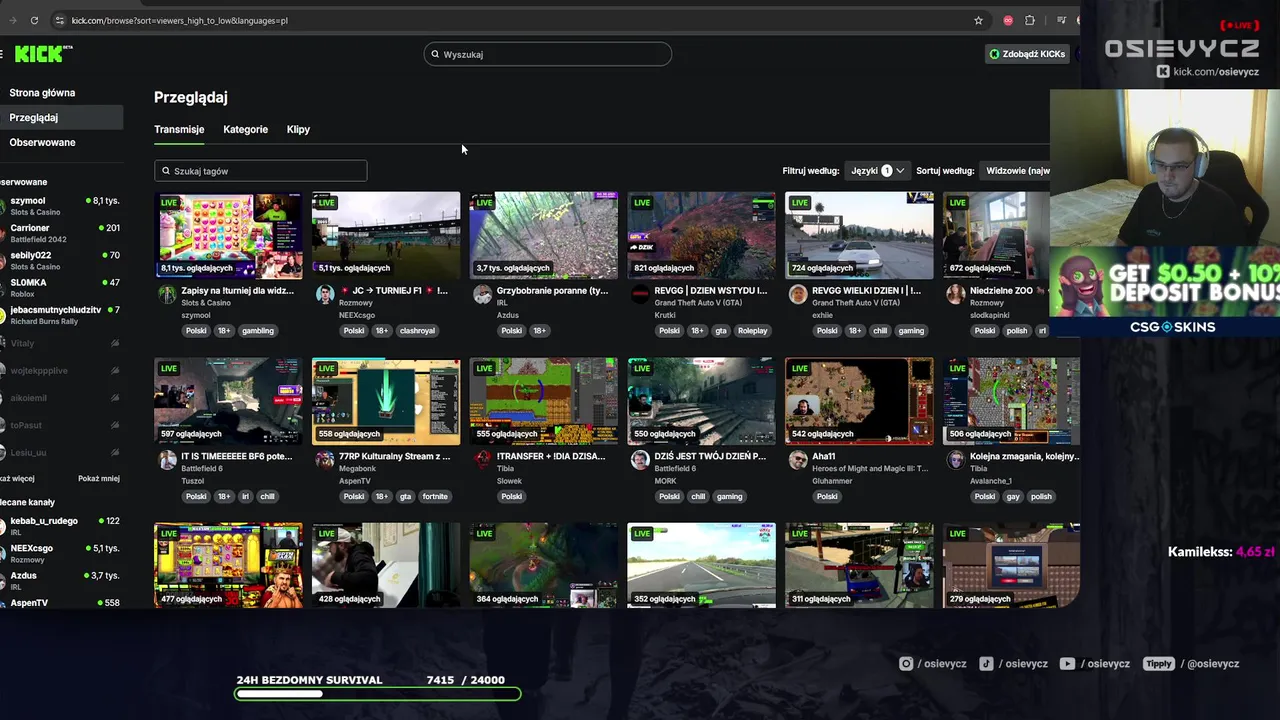The image size is (1280, 720).
Task: Click the site info icon in the address bar
Action: click(x=59, y=20)
